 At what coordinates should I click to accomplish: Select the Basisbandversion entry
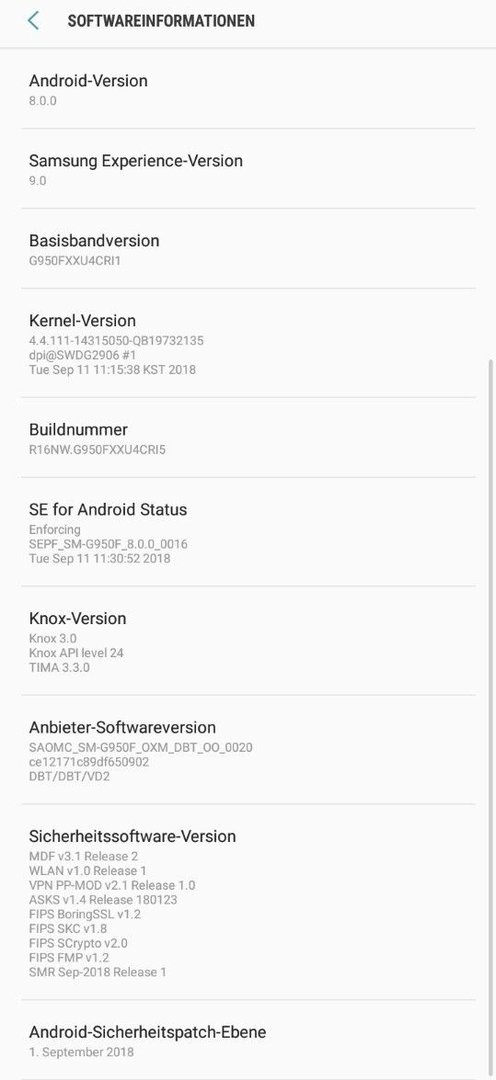248,249
